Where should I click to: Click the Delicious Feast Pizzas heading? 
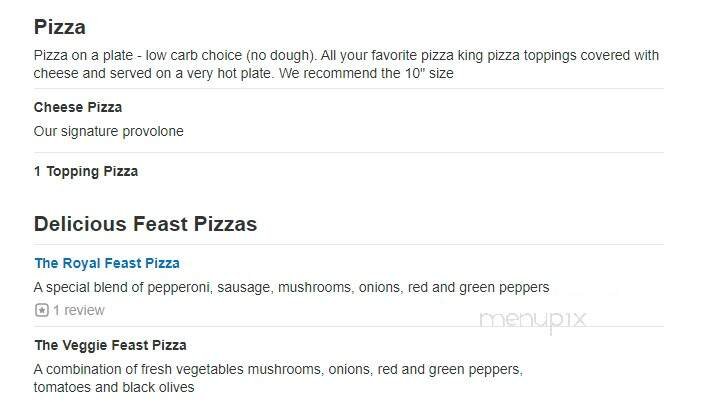145,224
